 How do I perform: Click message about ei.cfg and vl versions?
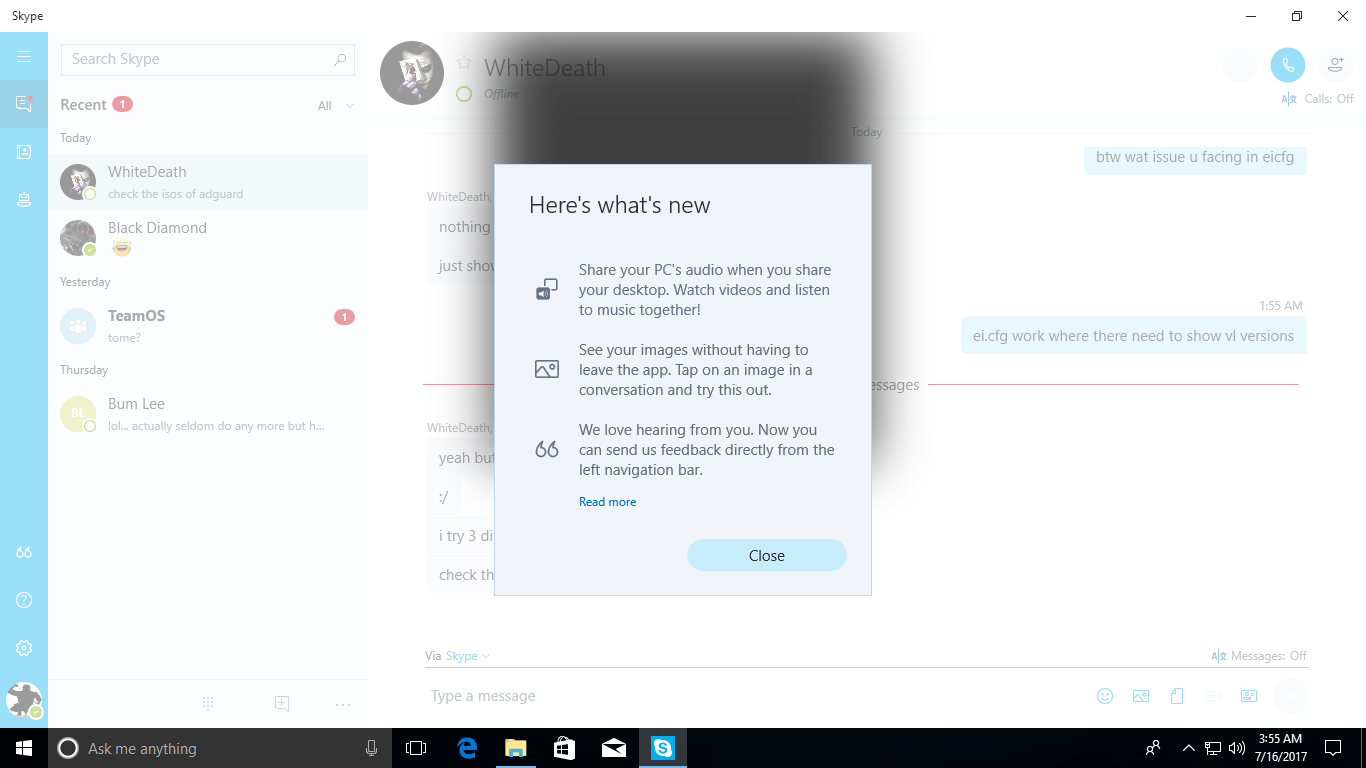(1133, 336)
